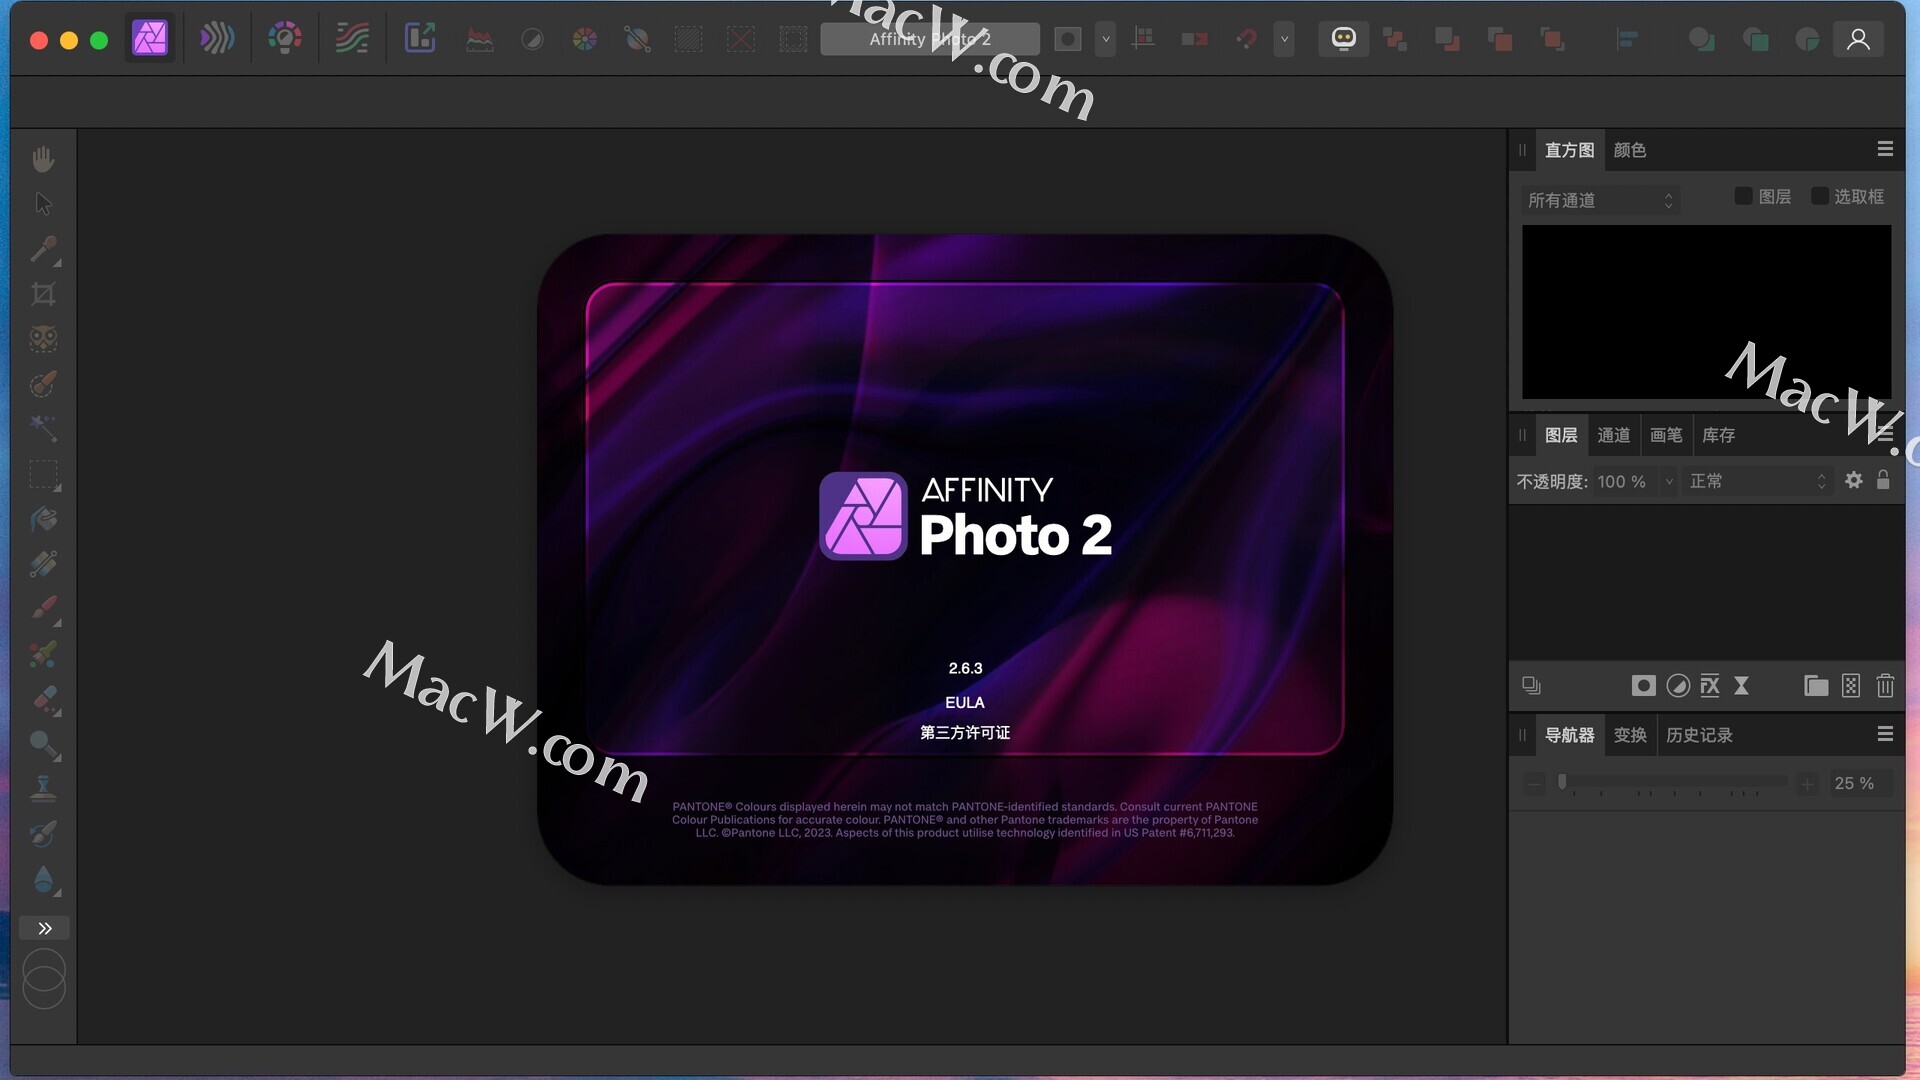Viewport: 1920px width, 1080px height.
Task: Enable the 图层 histogram checkbox
Action: coord(1743,196)
